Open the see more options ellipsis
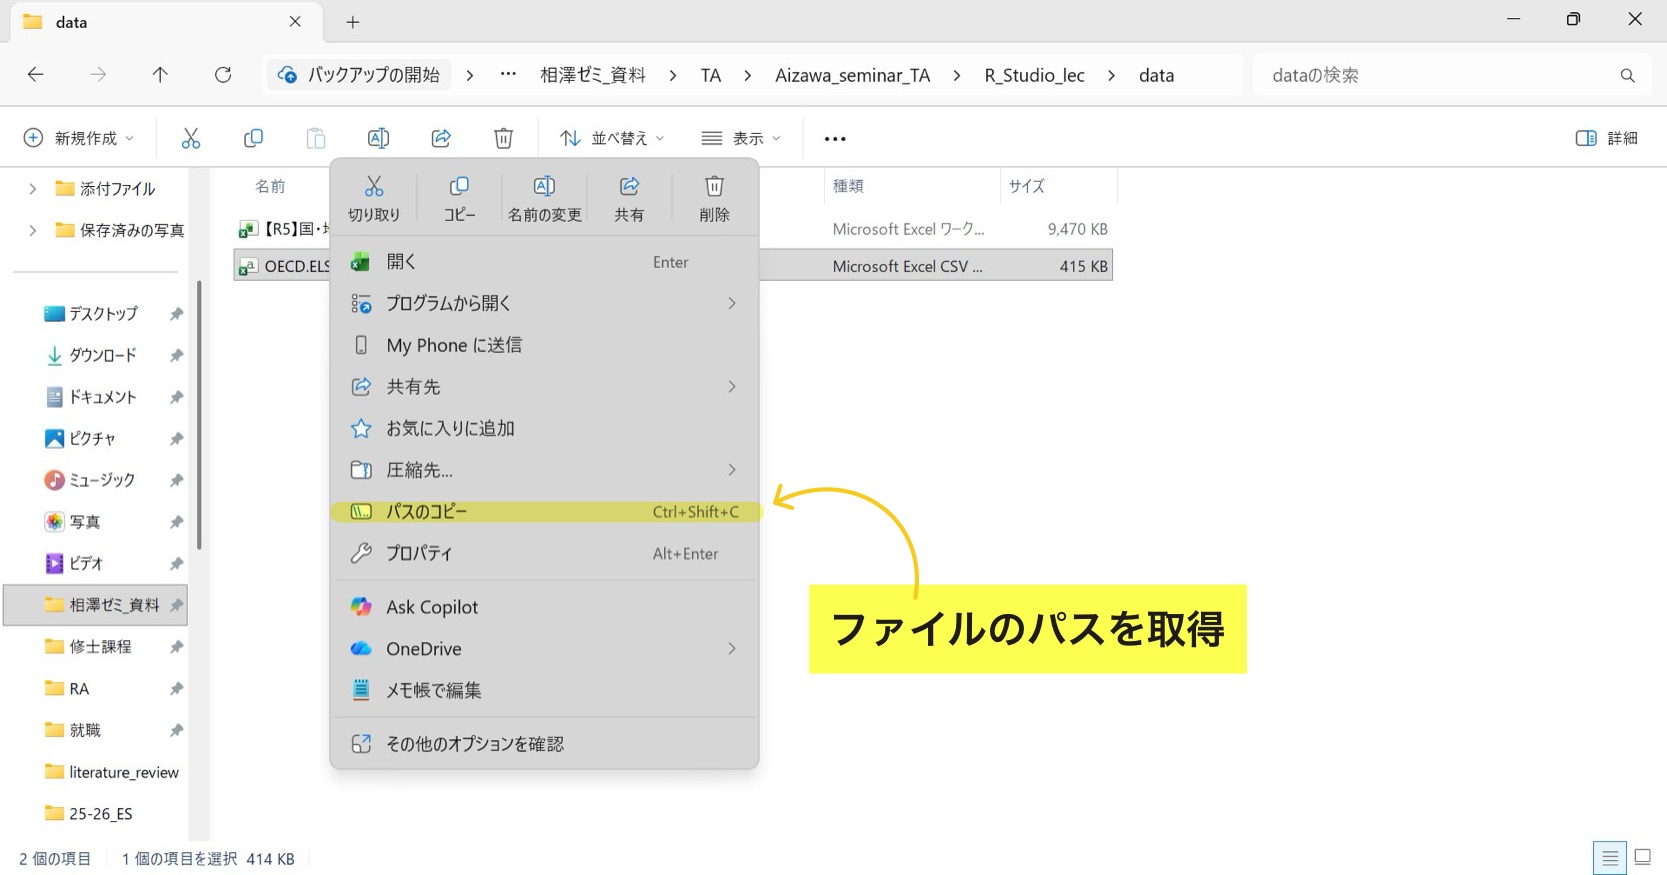Image resolution: width=1667 pixels, height=875 pixels. [835, 138]
